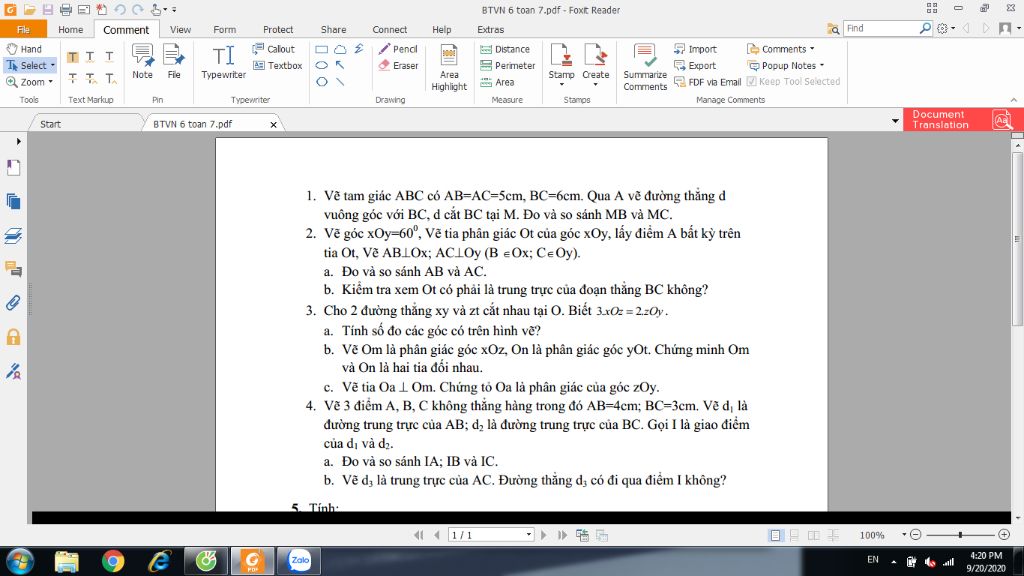Select the Oval drawing tool
Viewport: 1024px width, 576px height.
(321, 65)
